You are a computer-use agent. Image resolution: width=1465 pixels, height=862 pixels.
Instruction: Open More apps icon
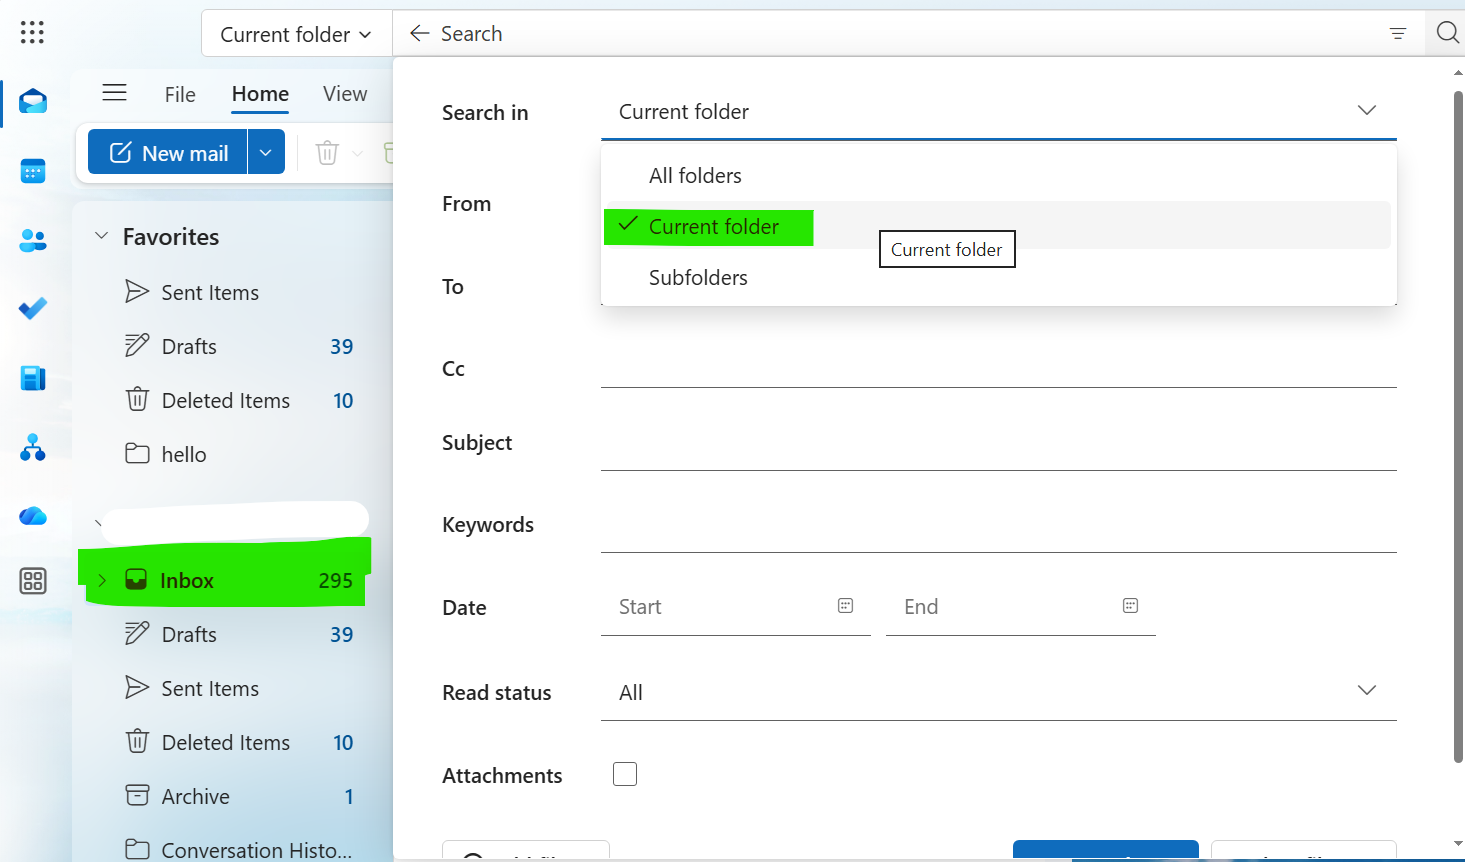tap(33, 581)
